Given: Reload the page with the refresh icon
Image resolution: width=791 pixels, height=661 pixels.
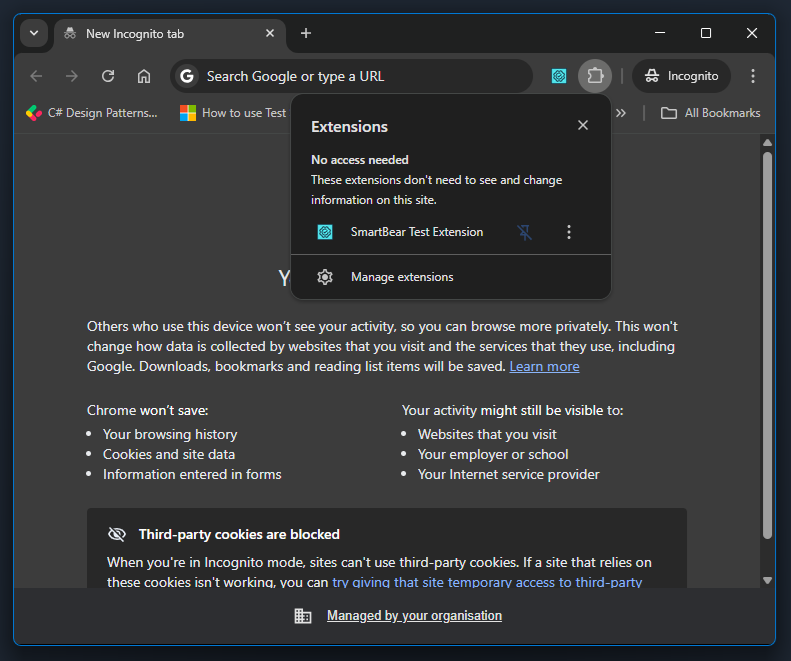Looking at the screenshot, I should tap(108, 76).
